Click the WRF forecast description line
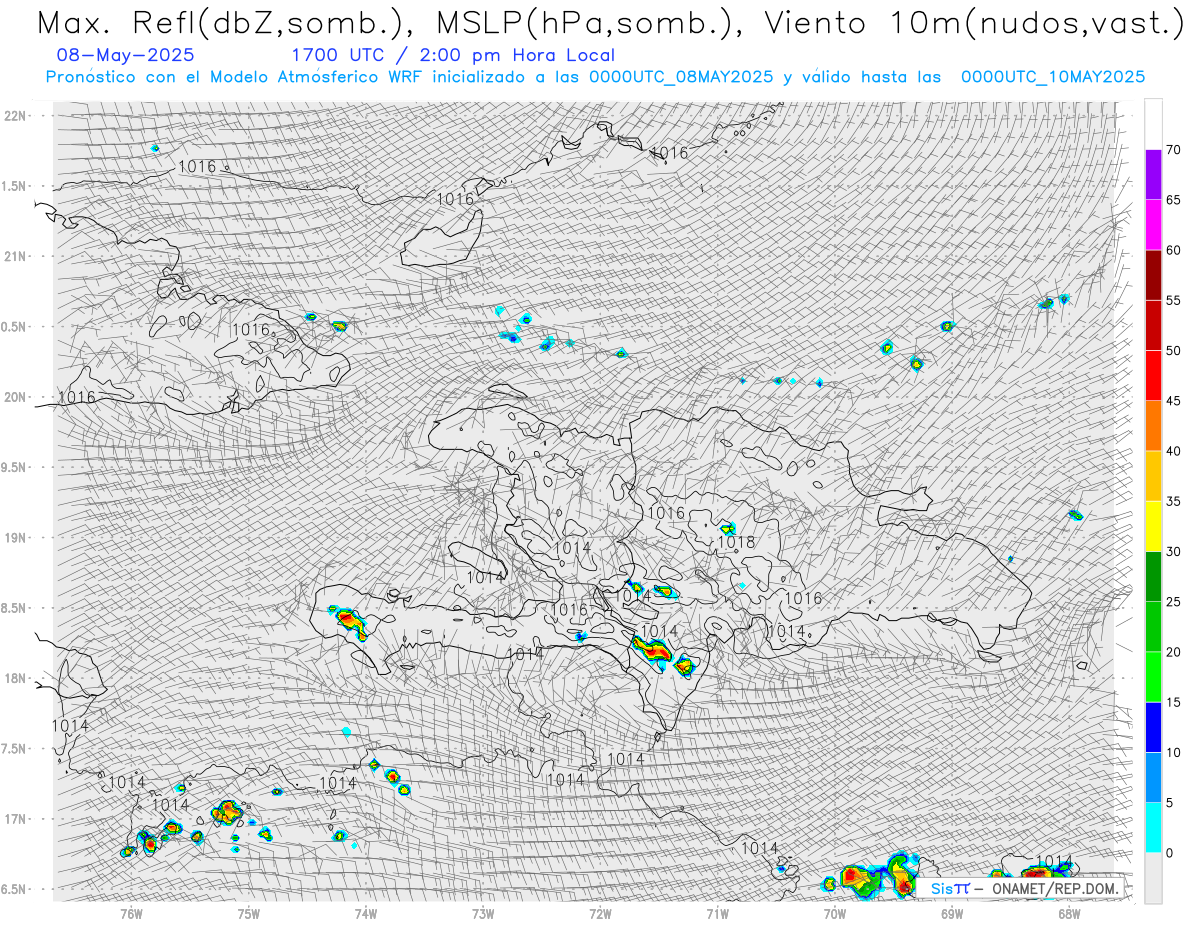This screenshot has height=927, width=1200. click(595, 77)
